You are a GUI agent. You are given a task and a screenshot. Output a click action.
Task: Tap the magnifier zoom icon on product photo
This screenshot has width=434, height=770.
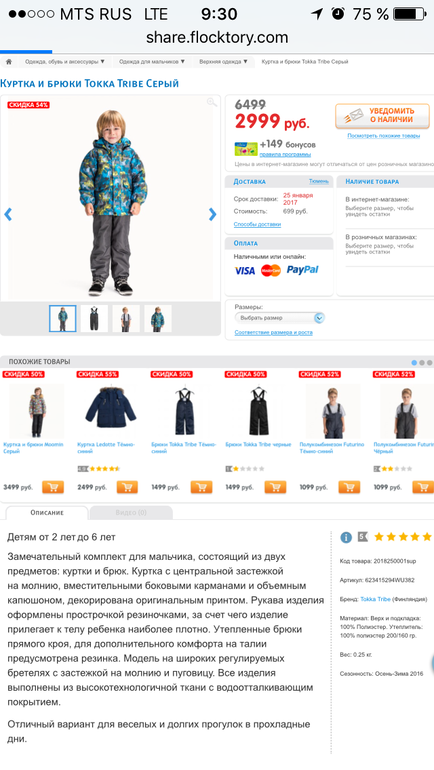(x=212, y=102)
